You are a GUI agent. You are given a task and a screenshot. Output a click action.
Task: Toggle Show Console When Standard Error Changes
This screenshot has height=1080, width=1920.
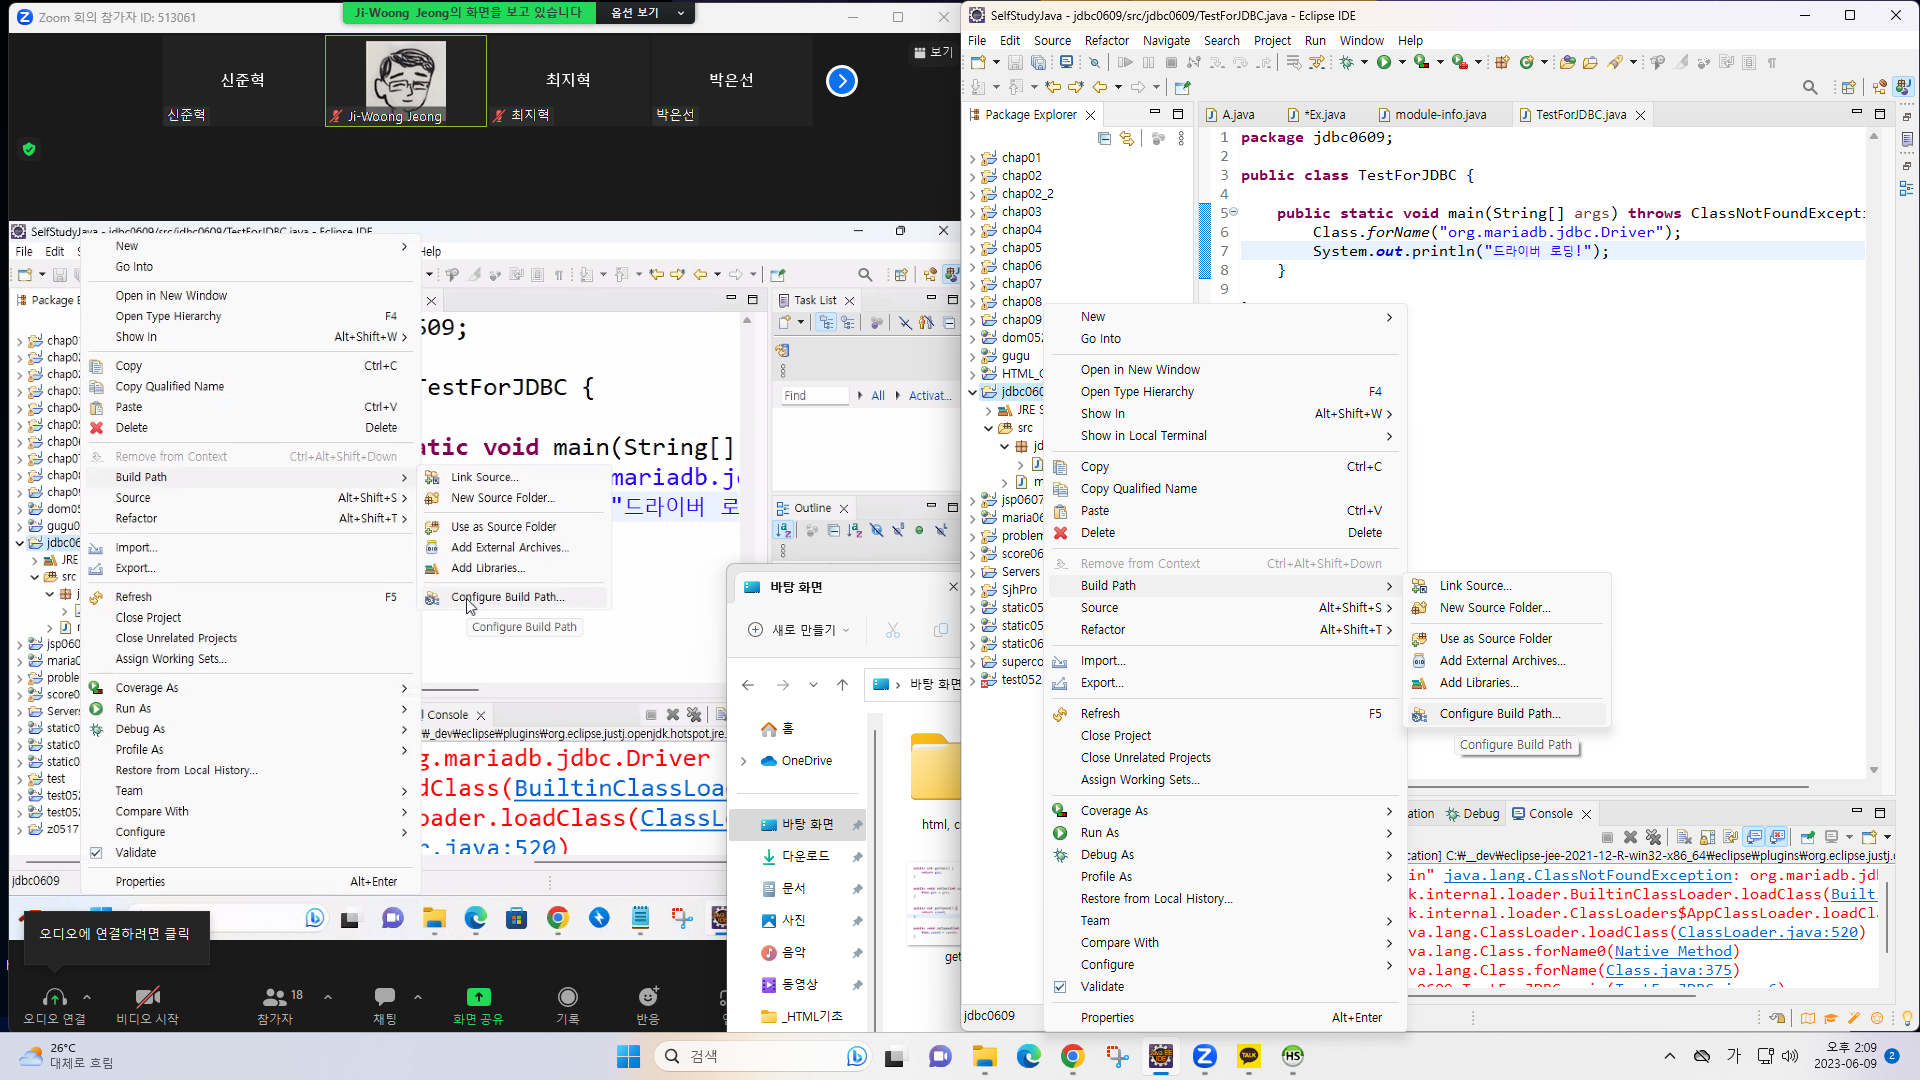[1777, 837]
